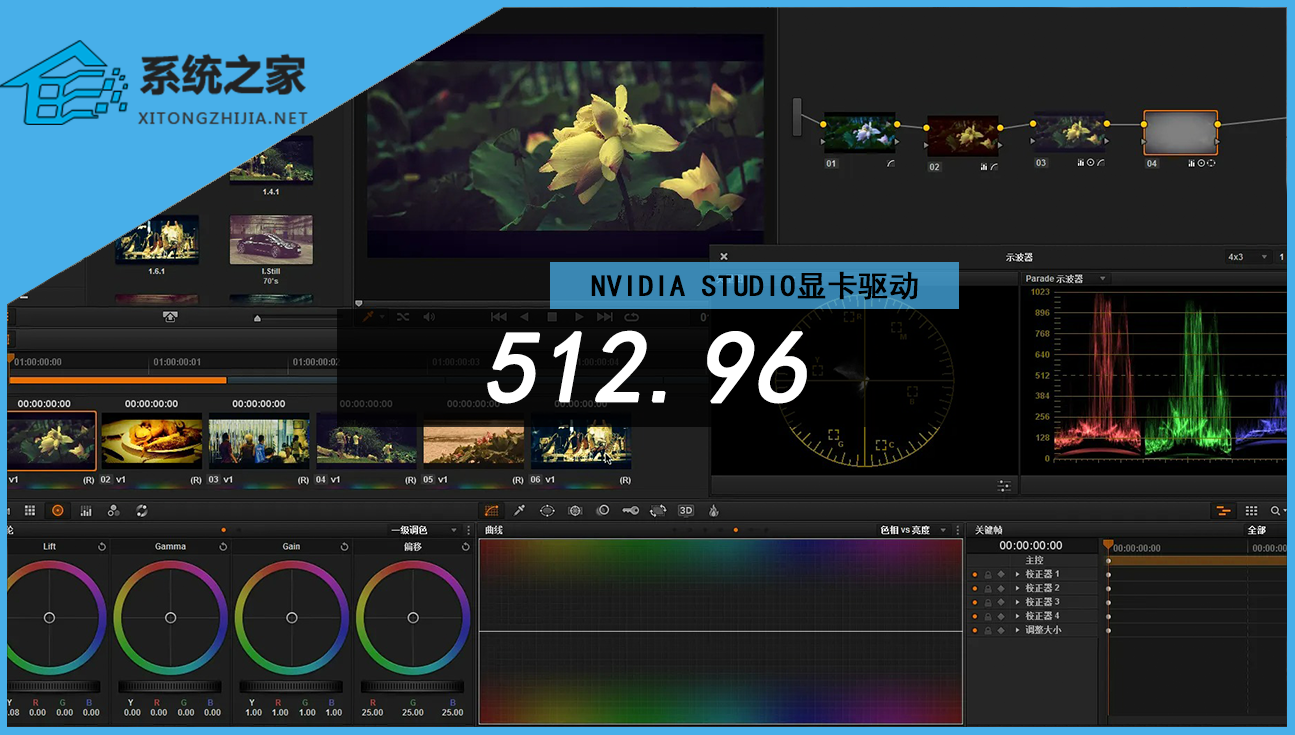Open the 4x3 scopes layout dropdown
Viewport: 1295px width, 735px height.
1264,257
